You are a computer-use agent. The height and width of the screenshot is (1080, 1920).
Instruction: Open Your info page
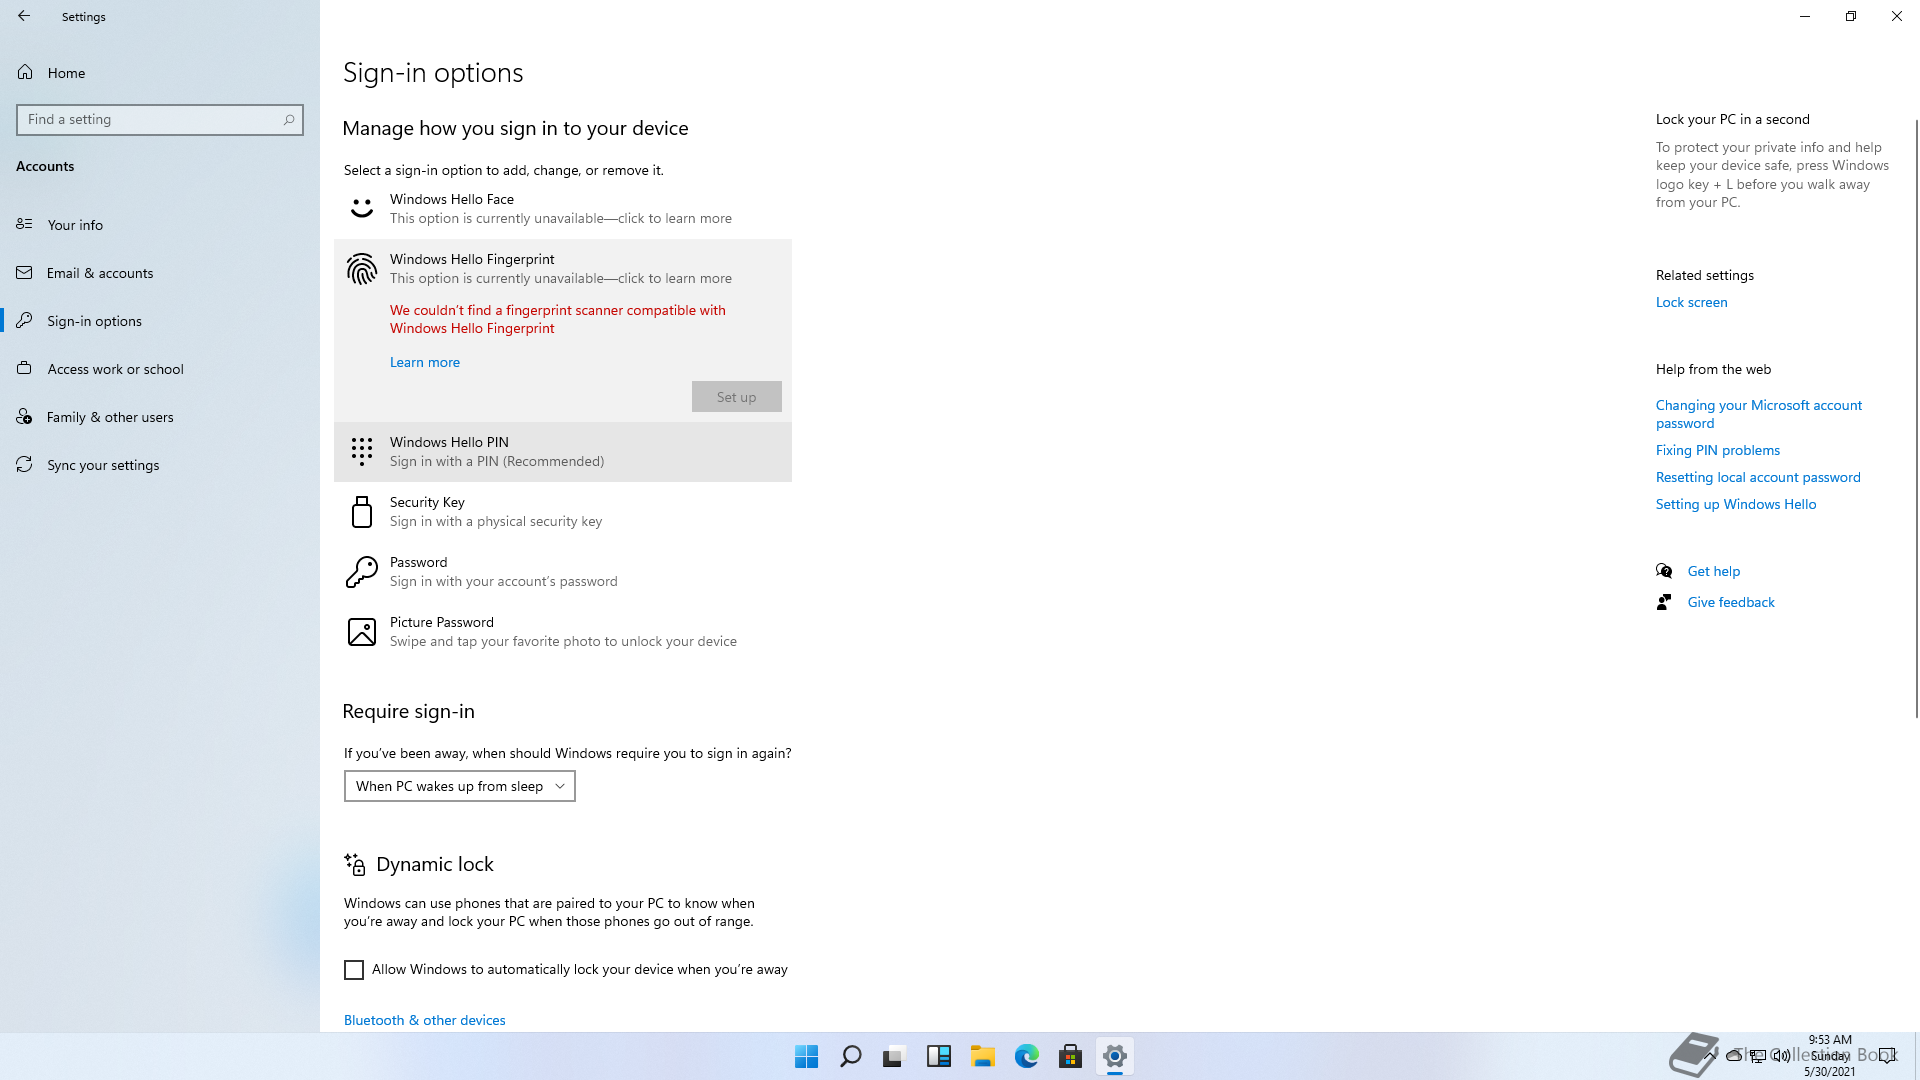[160, 225]
